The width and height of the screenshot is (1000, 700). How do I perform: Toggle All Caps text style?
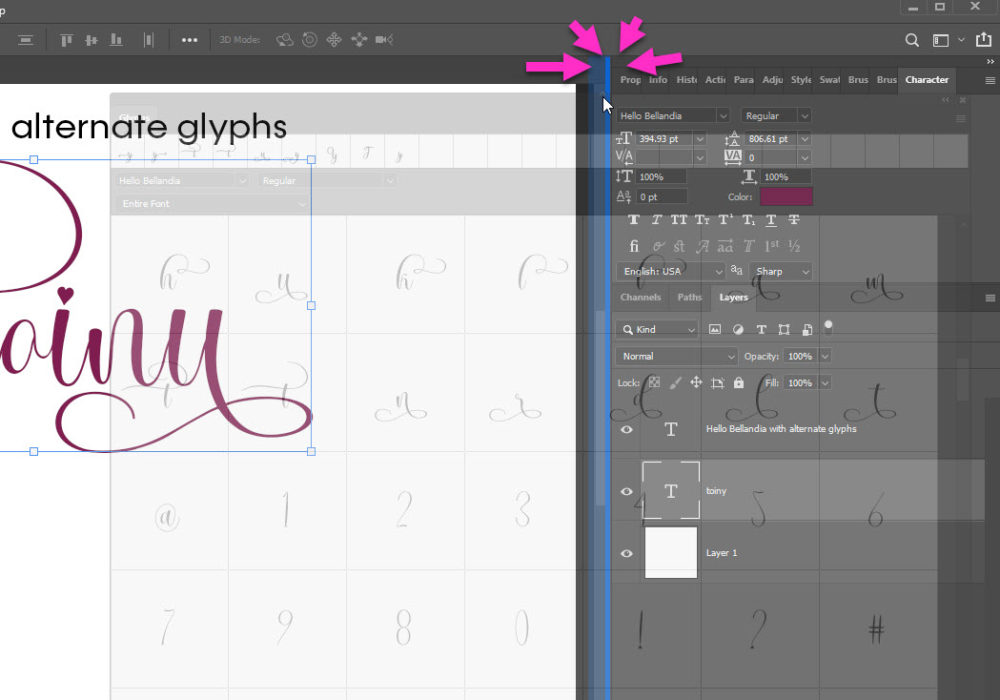tap(679, 220)
